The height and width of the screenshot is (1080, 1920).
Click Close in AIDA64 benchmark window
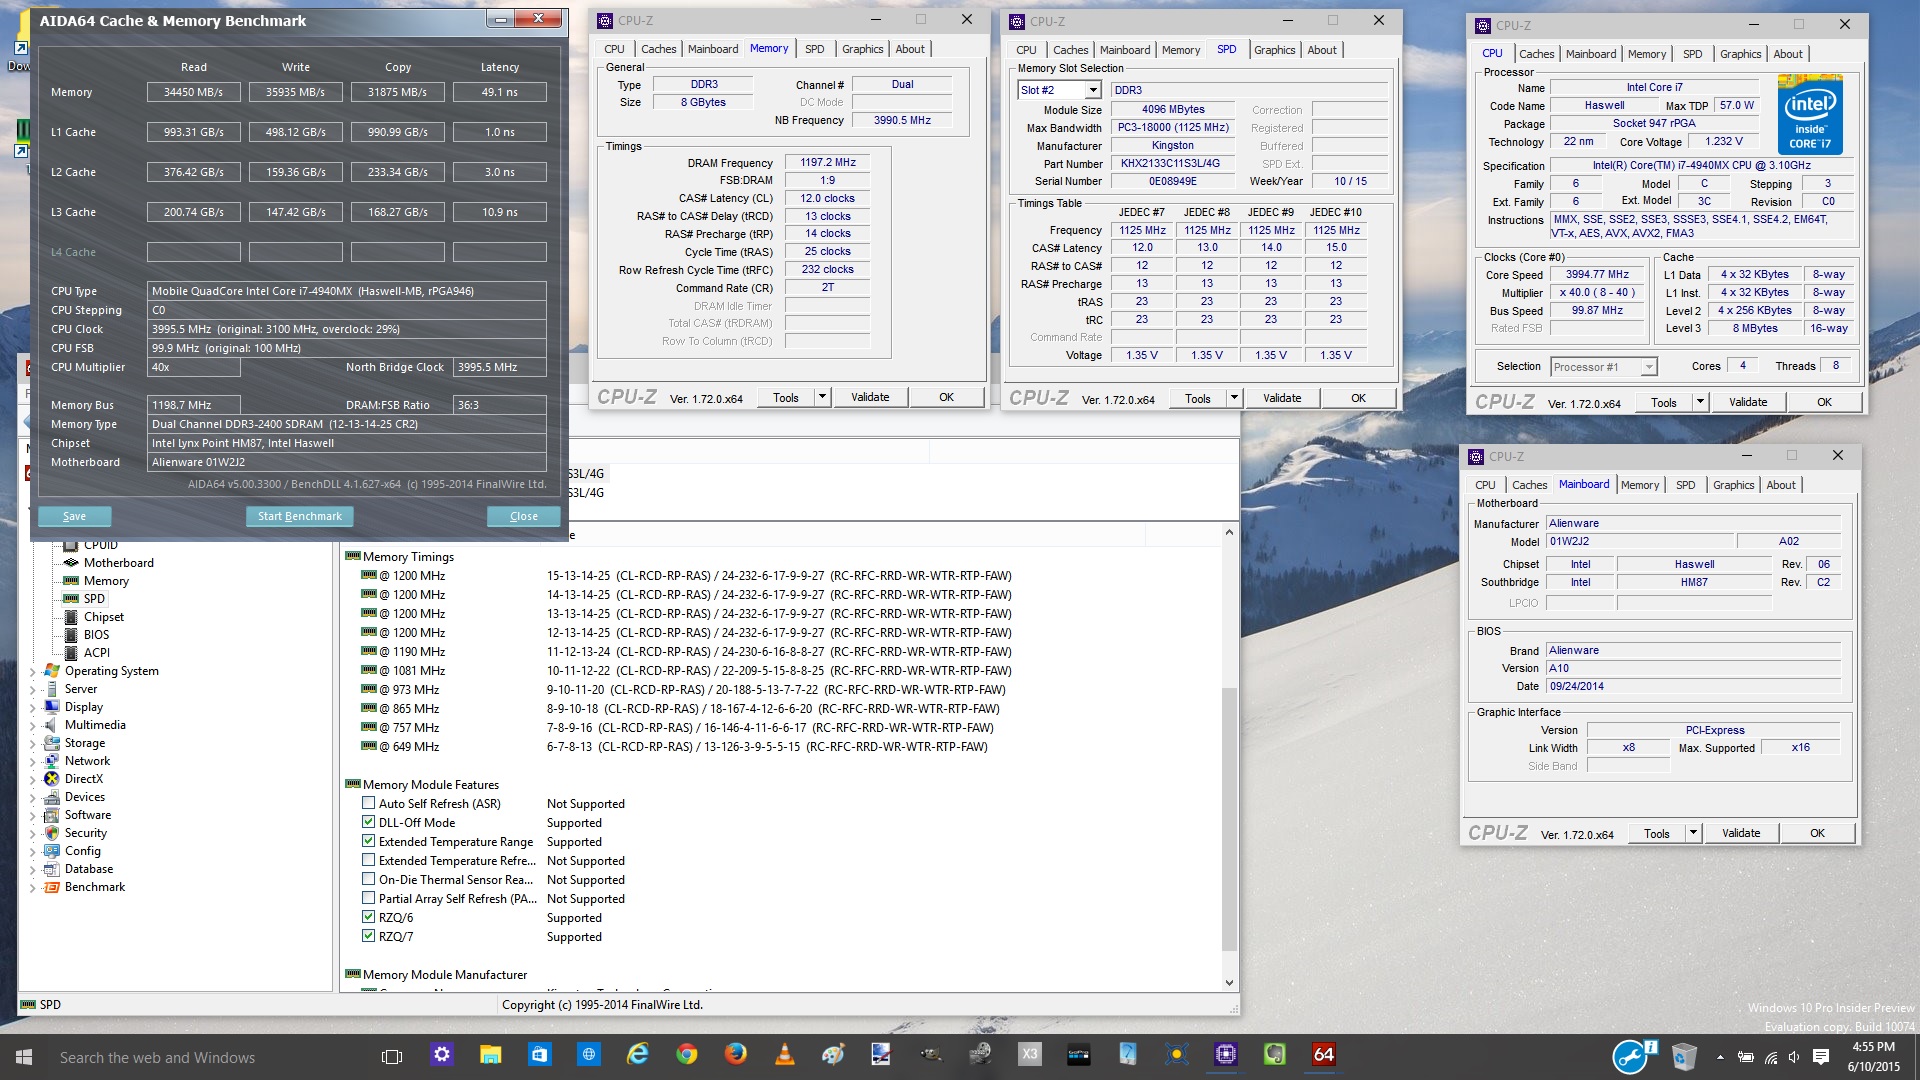523,516
